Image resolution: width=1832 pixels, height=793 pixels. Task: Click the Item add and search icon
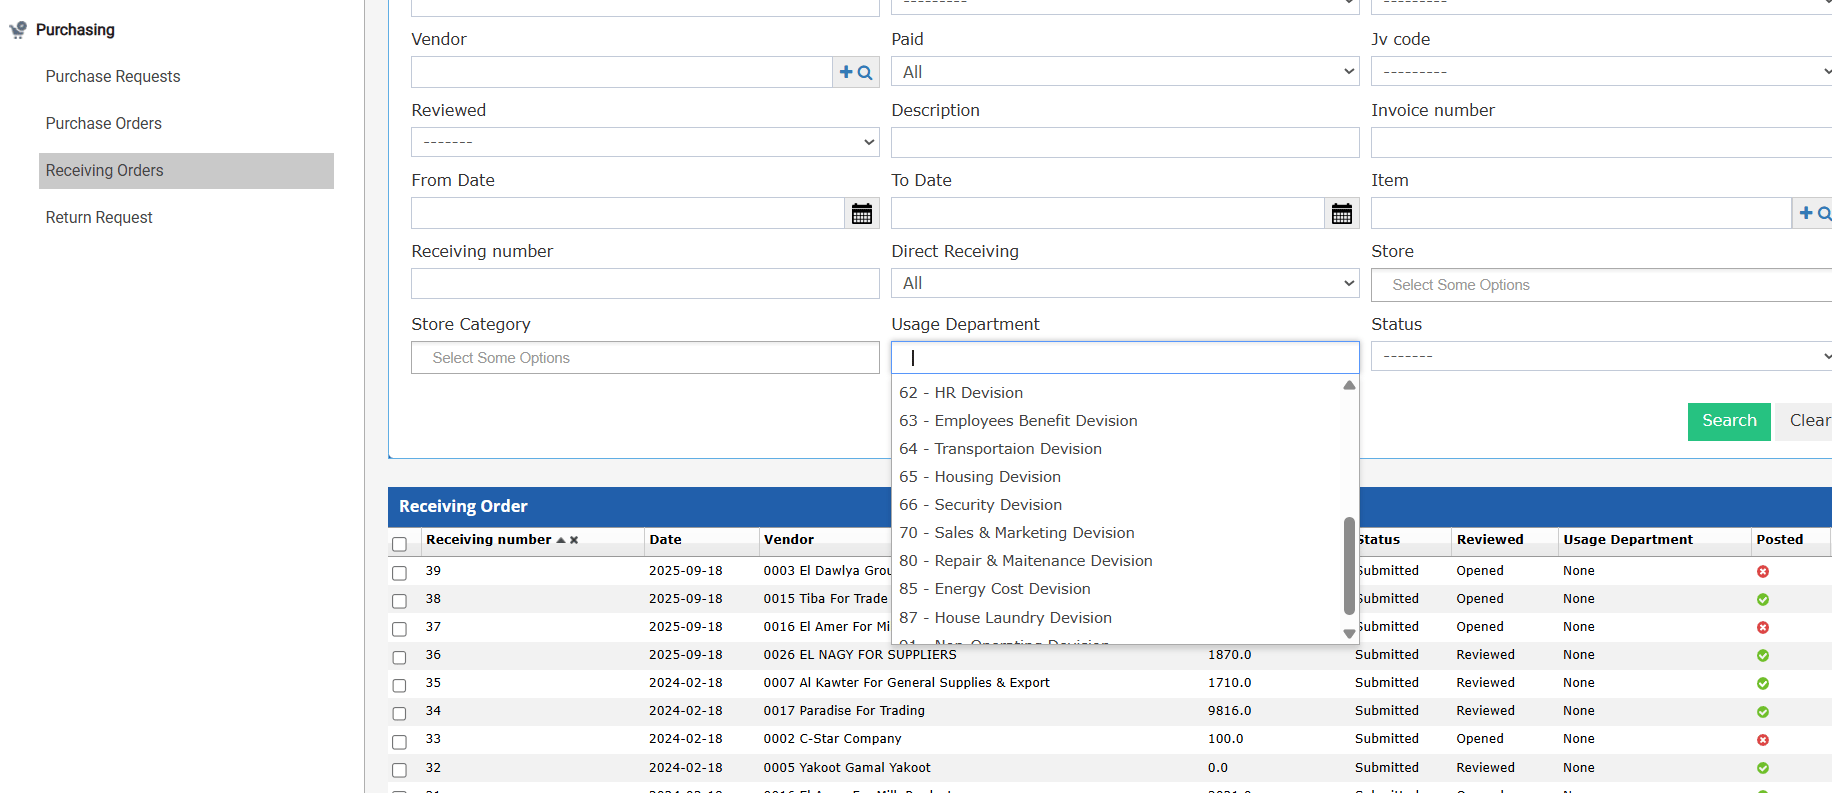[x=1814, y=213]
